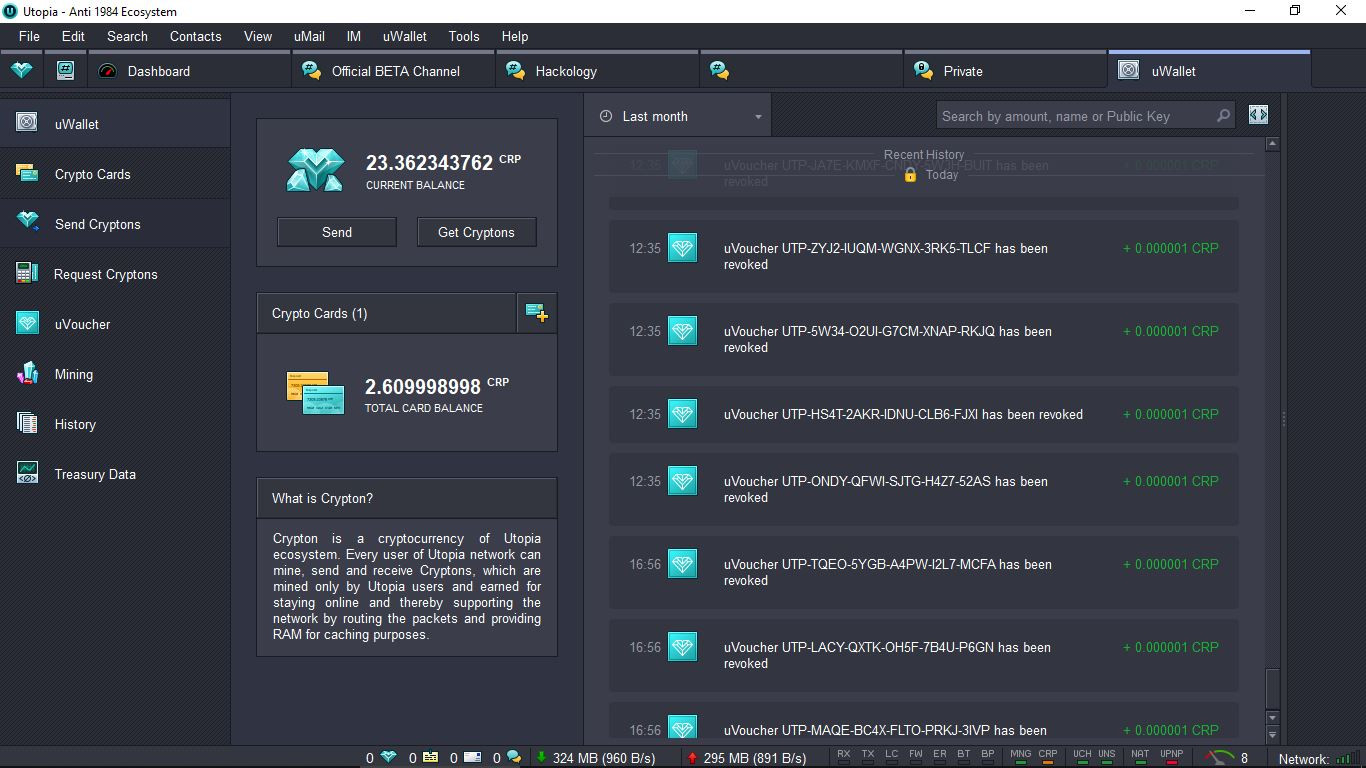Open the add Crypto Card icon

click(537, 313)
